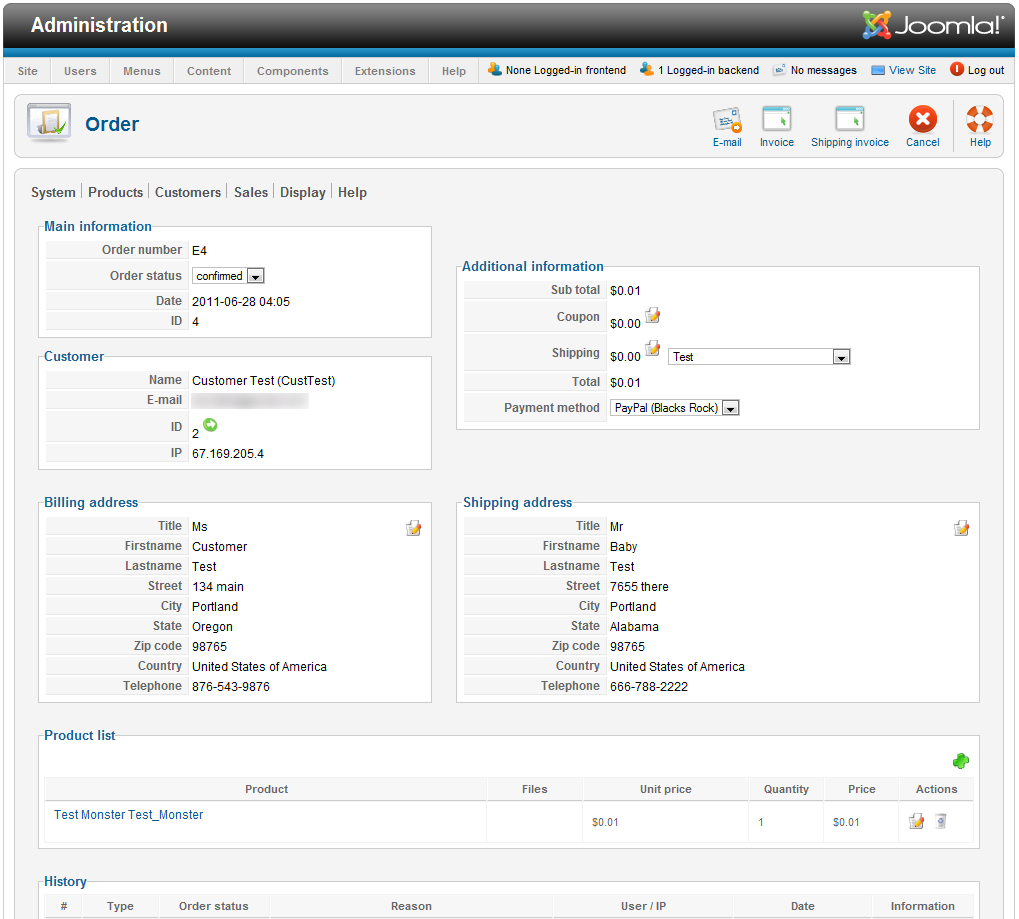This screenshot has width=1019, height=919.
Task: Click the green arrow beside customer ID
Action: pyautogui.click(x=210, y=425)
